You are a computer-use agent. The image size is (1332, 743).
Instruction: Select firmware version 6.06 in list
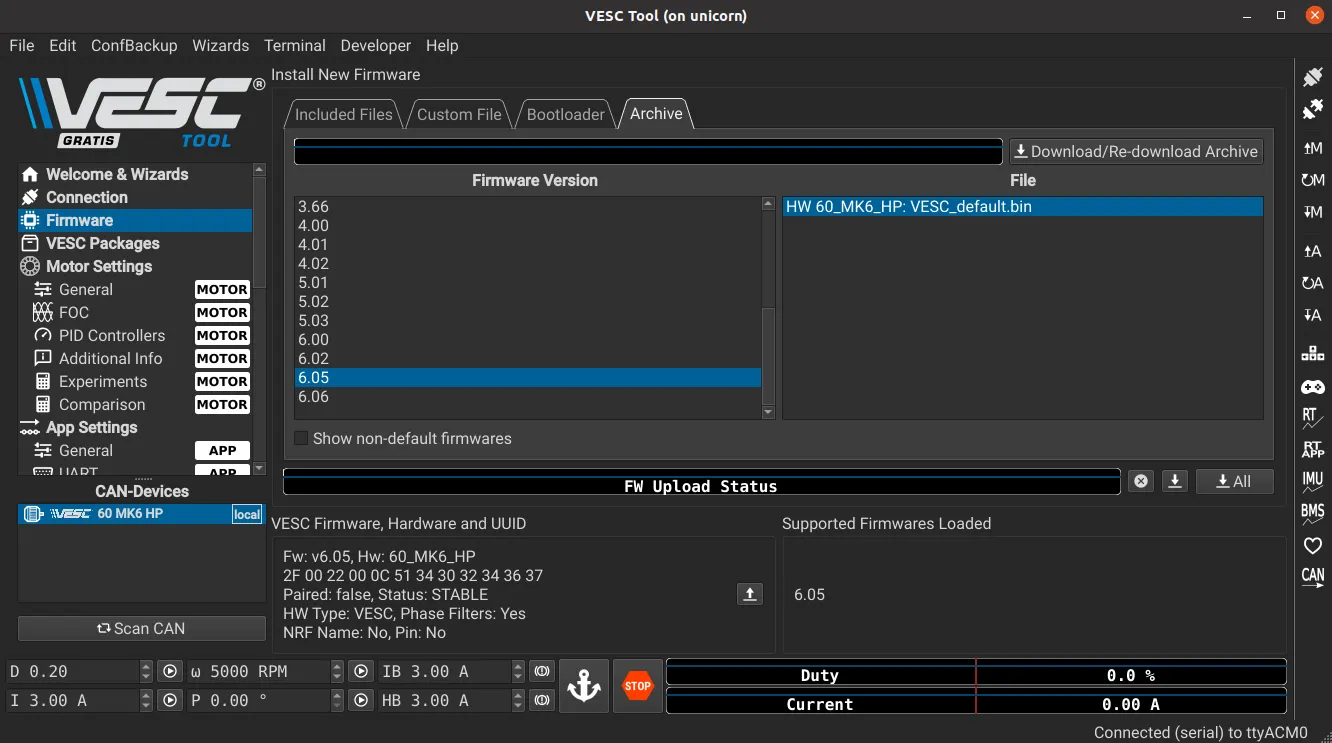tap(313, 396)
